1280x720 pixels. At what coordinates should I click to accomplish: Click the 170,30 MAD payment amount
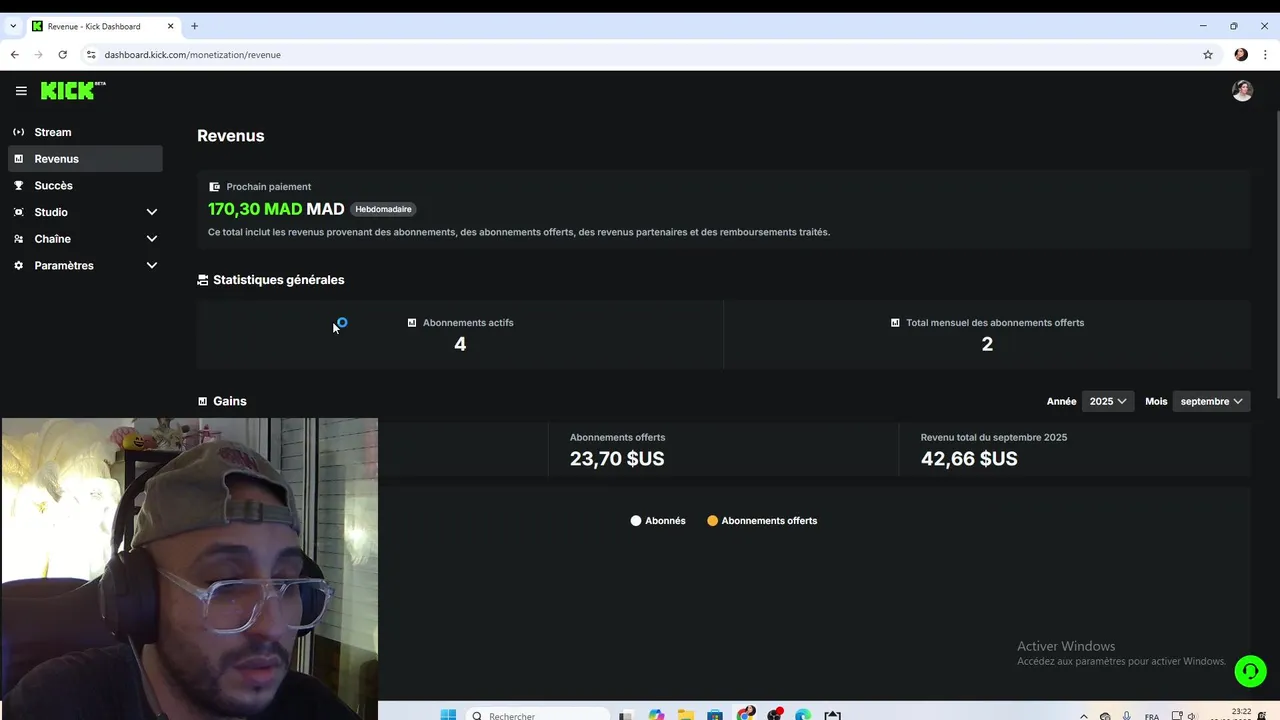[276, 209]
